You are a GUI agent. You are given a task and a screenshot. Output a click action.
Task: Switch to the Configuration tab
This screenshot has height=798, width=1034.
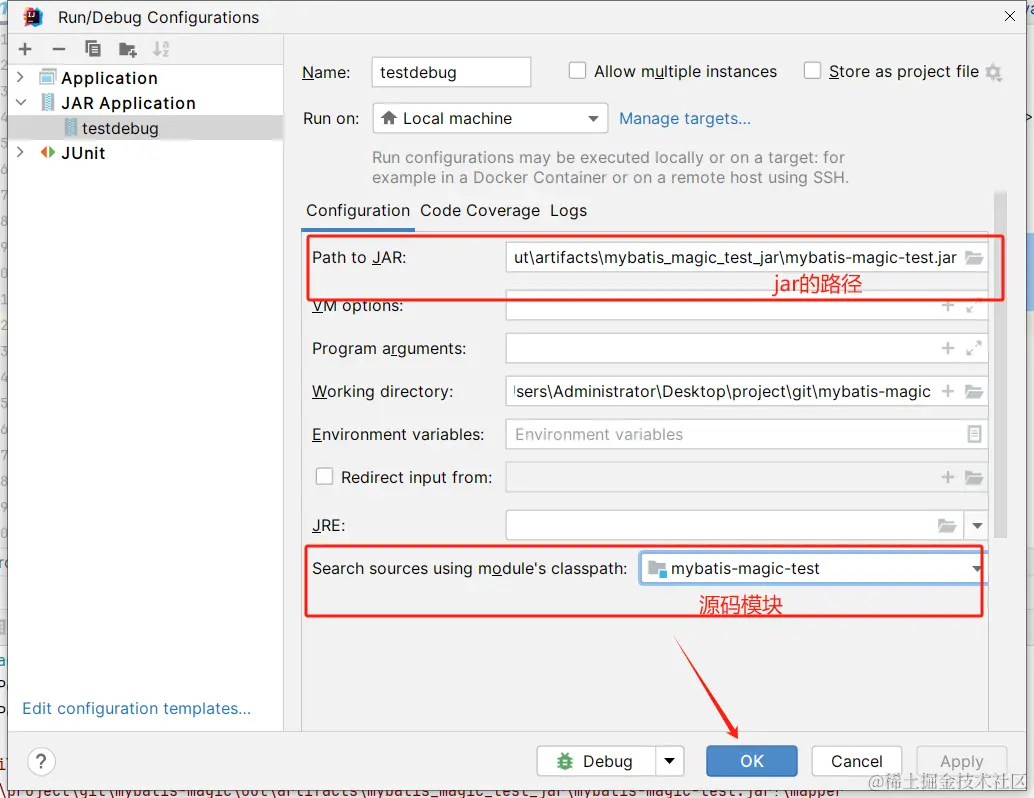coord(358,211)
